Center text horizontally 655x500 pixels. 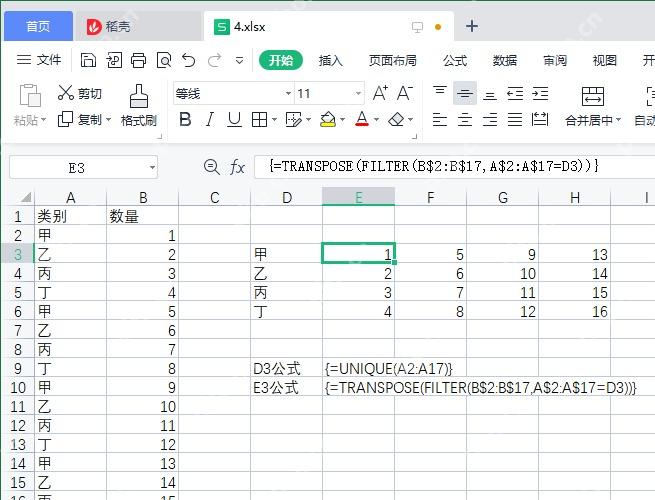[465, 120]
